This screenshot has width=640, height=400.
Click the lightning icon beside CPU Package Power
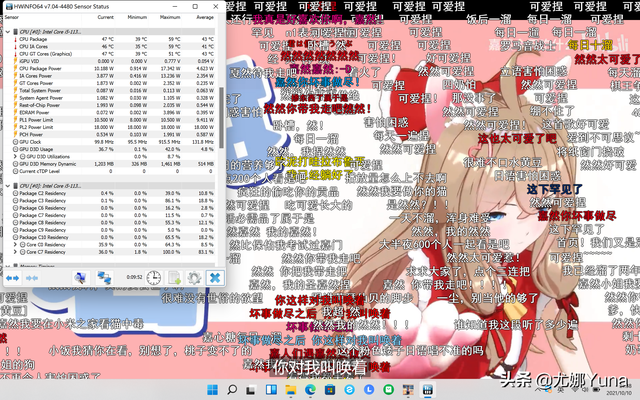coord(16,69)
